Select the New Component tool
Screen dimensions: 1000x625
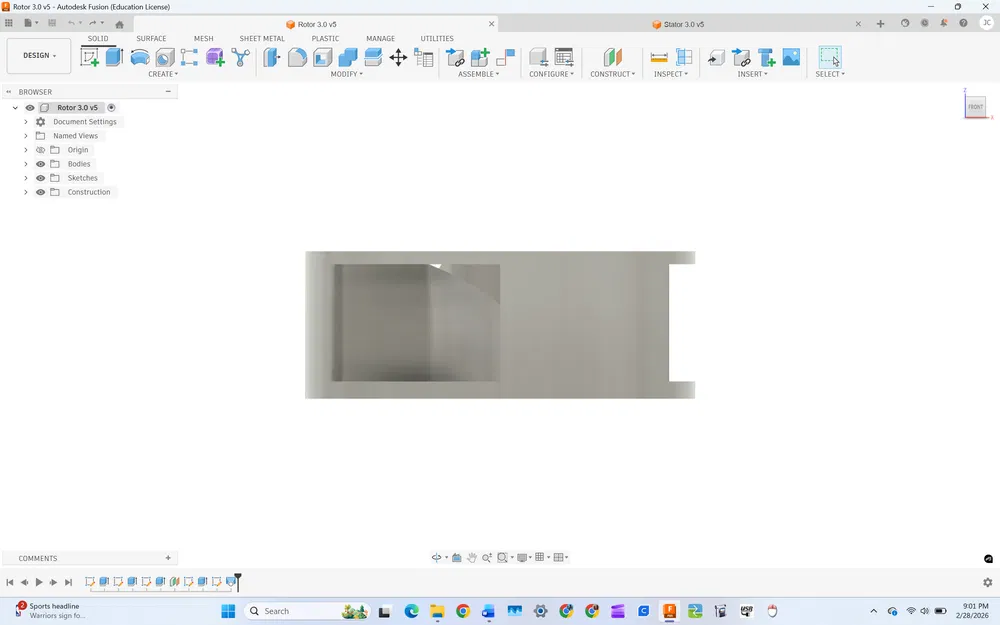pos(480,57)
